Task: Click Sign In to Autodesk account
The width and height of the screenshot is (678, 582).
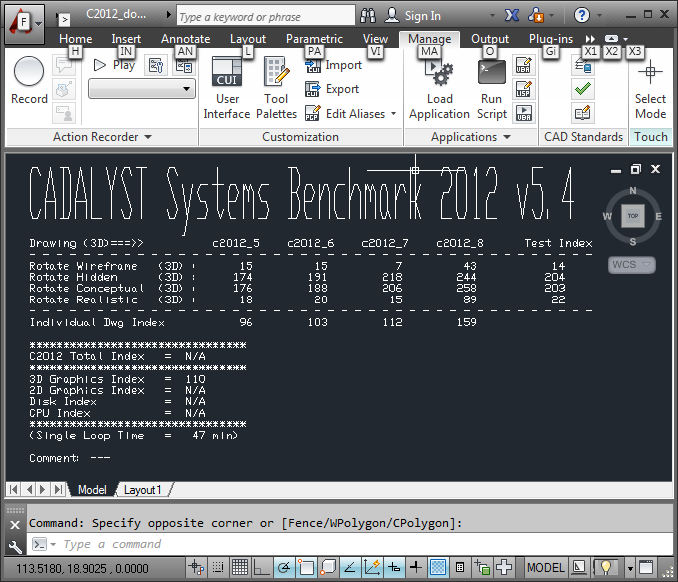Action: coord(413,16)
